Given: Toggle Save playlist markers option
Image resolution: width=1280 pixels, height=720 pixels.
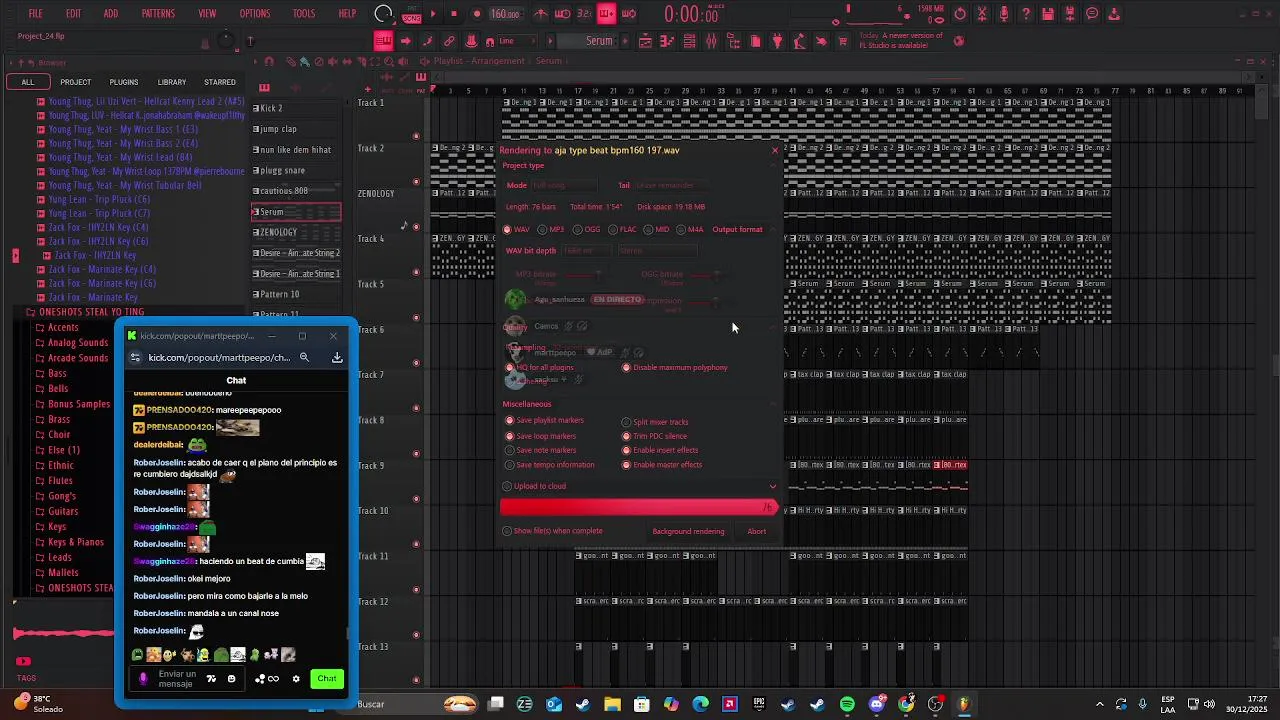Looking at the screenshot, I should pyautogui.click(x=508, y=421).
